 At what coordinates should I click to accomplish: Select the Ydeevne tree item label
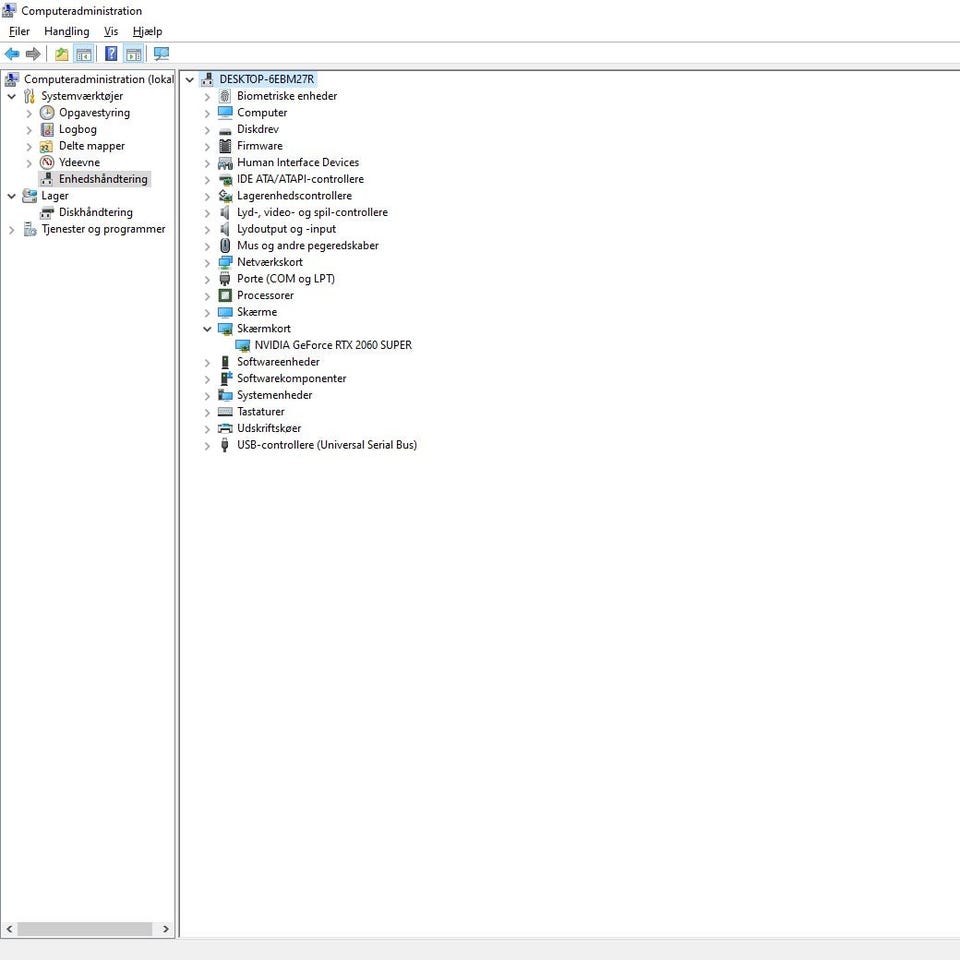79,162
